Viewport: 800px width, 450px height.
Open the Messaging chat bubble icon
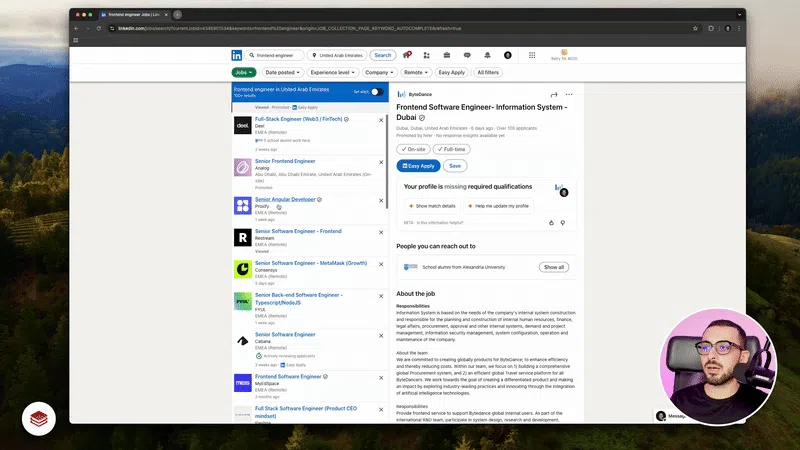pos(467,55)
